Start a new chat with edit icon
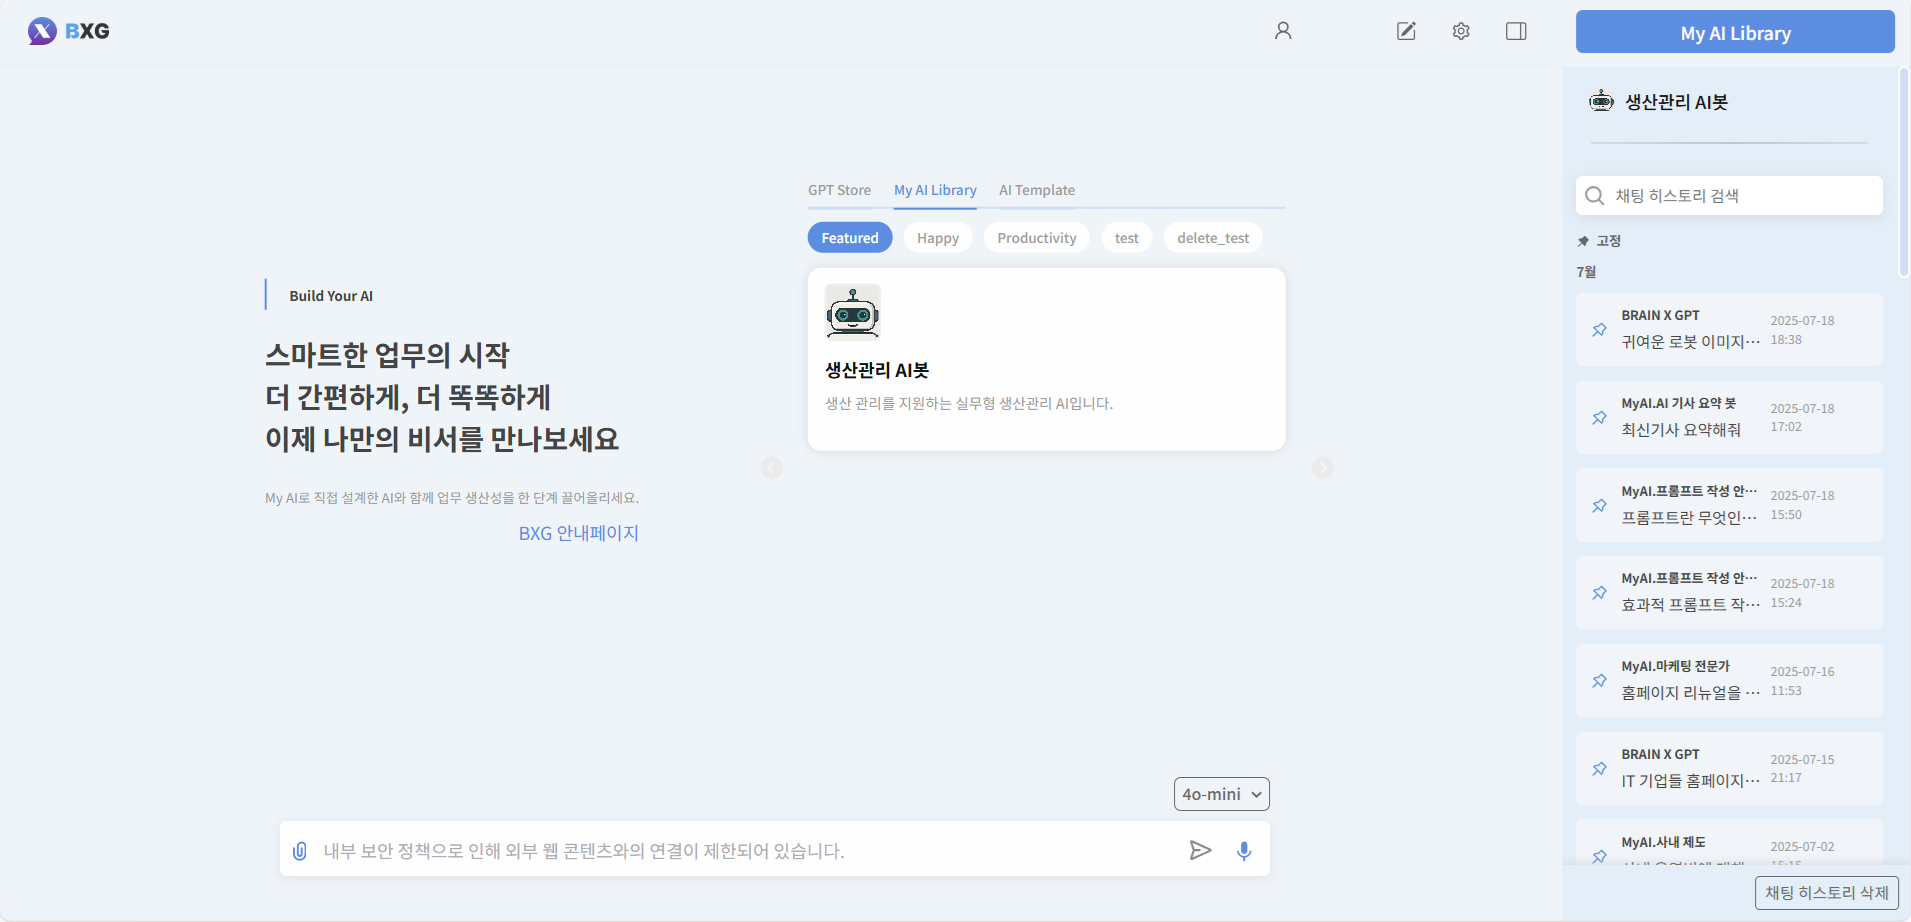The width and height of the screenshot is (1911, 922). point(1406,31)
